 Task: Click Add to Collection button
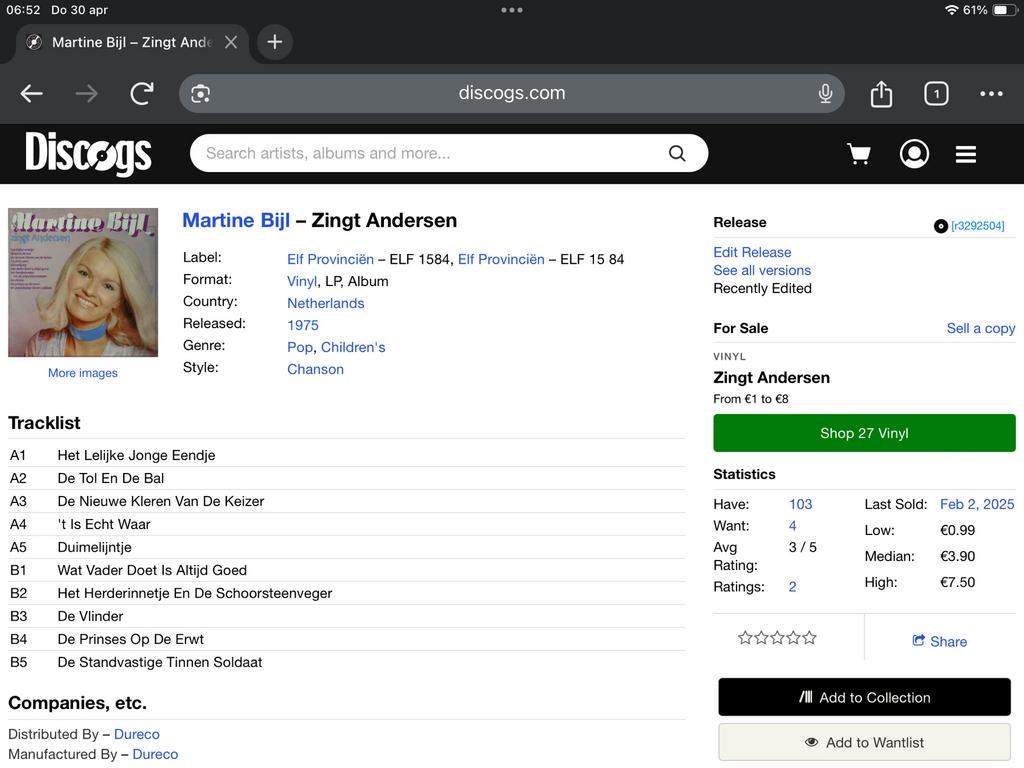pyautogui.click(x=864, y=697)
